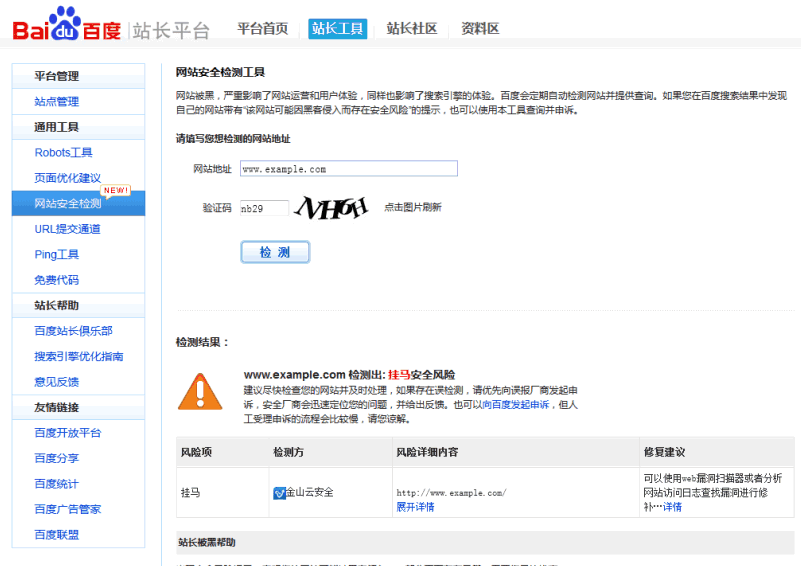Open the 意见反馈 link
The width and height of the screenshot is (801, 566).
(x=57, y=382)
